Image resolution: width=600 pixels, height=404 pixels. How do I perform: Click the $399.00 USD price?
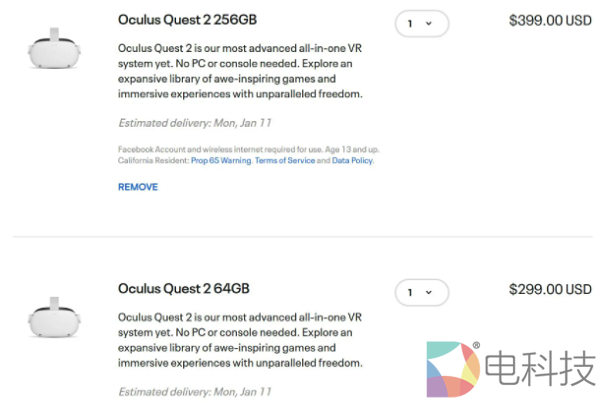coord(550,19)
